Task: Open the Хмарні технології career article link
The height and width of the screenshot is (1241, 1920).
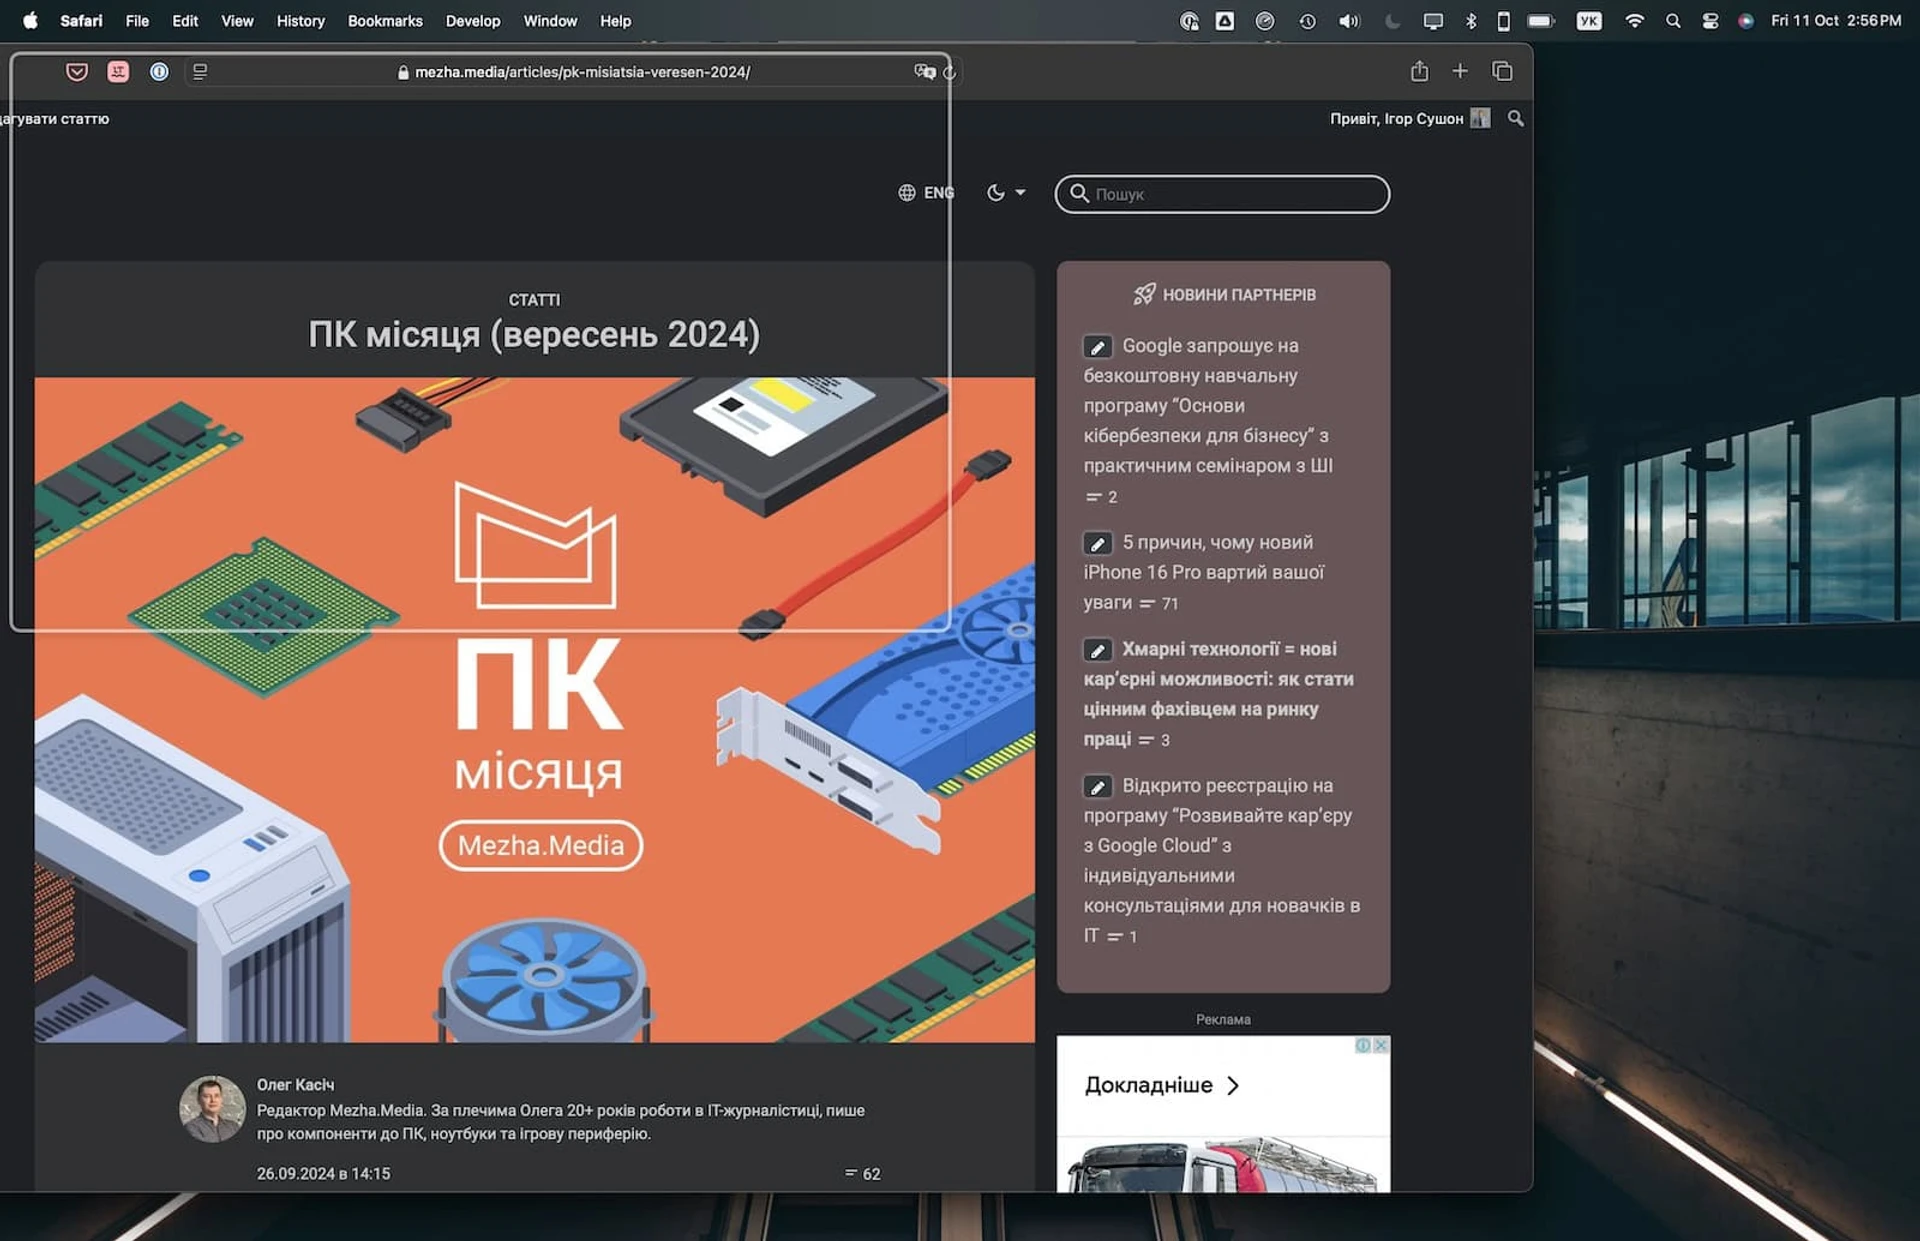Action: [1218, 694]
